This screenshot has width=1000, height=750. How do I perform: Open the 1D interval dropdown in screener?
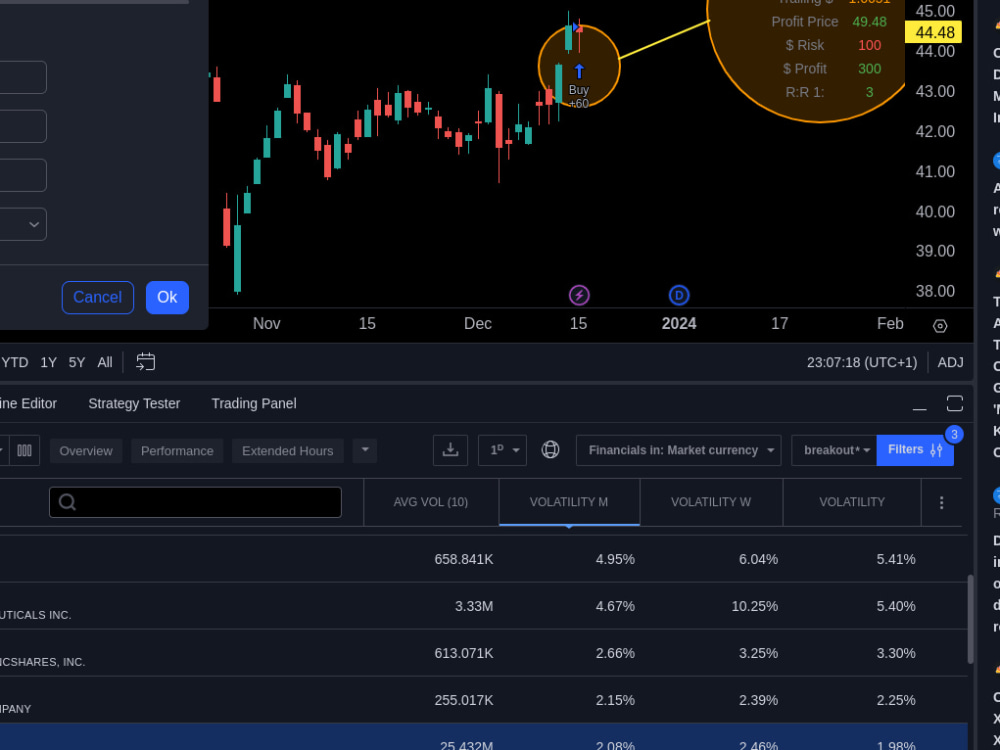(503, 450)
